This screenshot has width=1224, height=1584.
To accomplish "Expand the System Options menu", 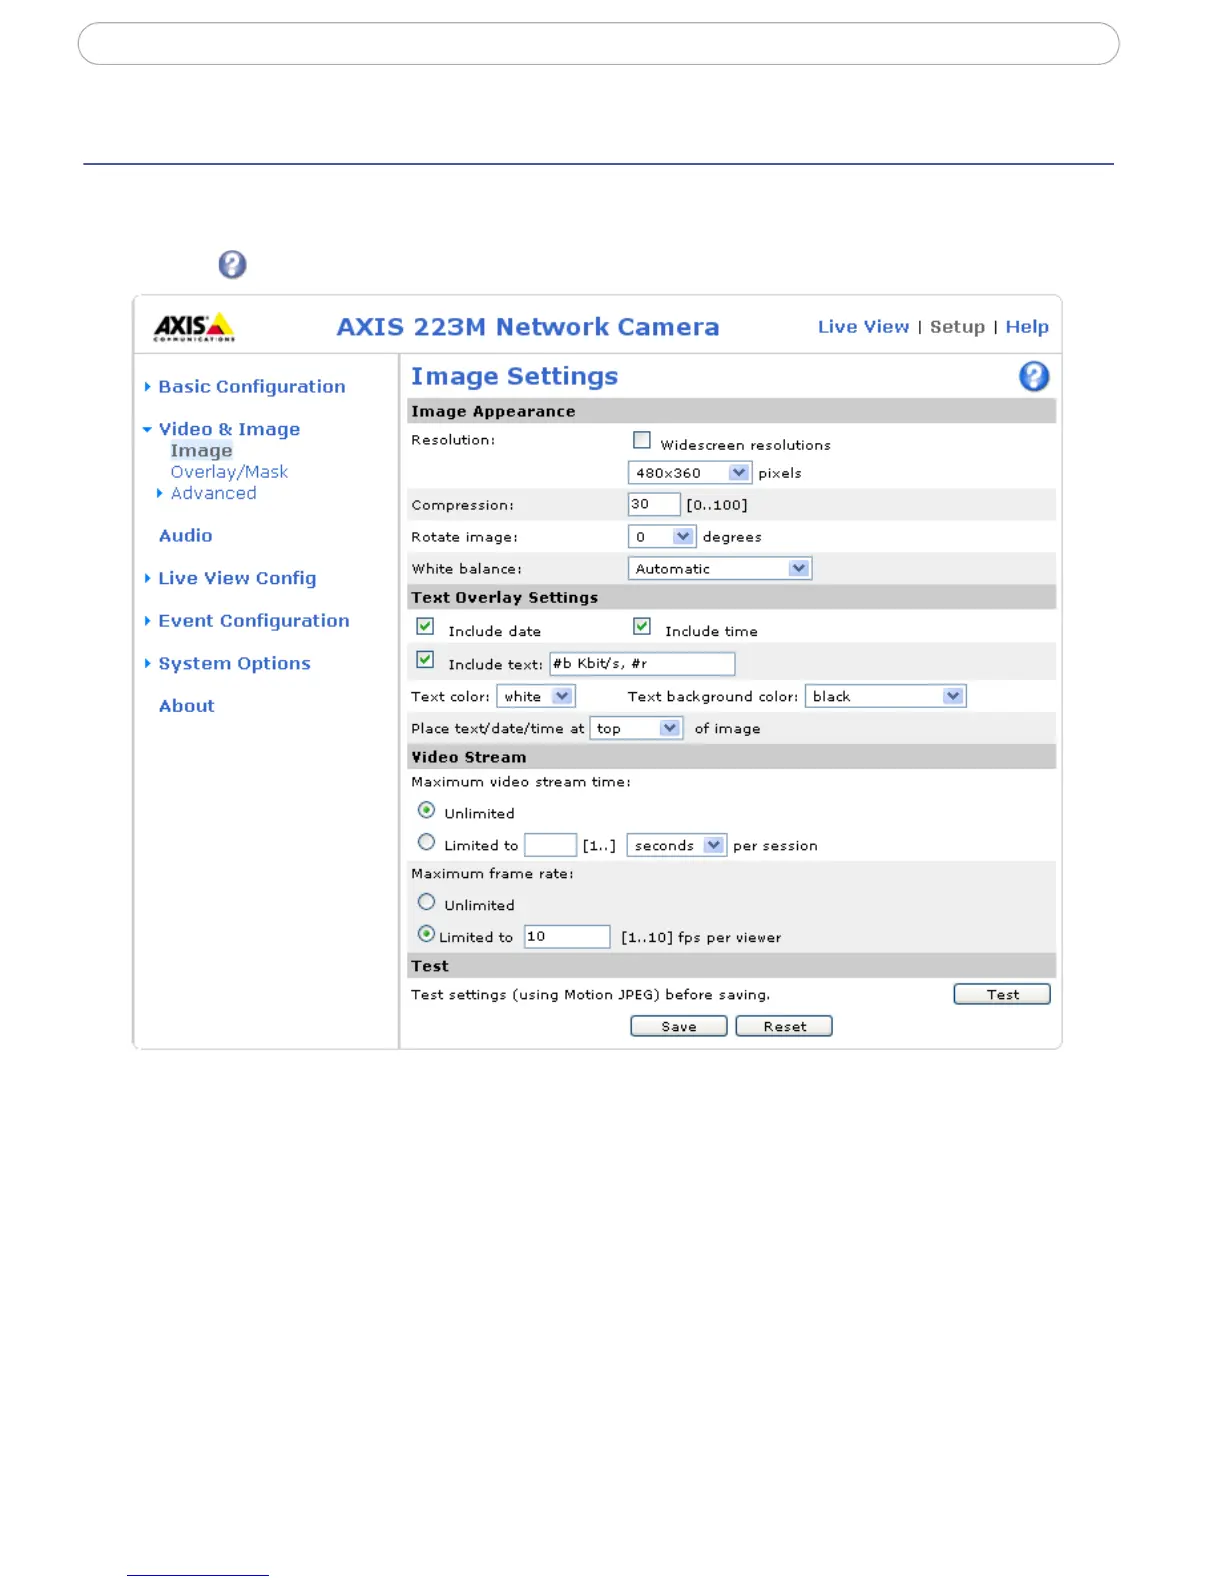I will tap(234, 664).
